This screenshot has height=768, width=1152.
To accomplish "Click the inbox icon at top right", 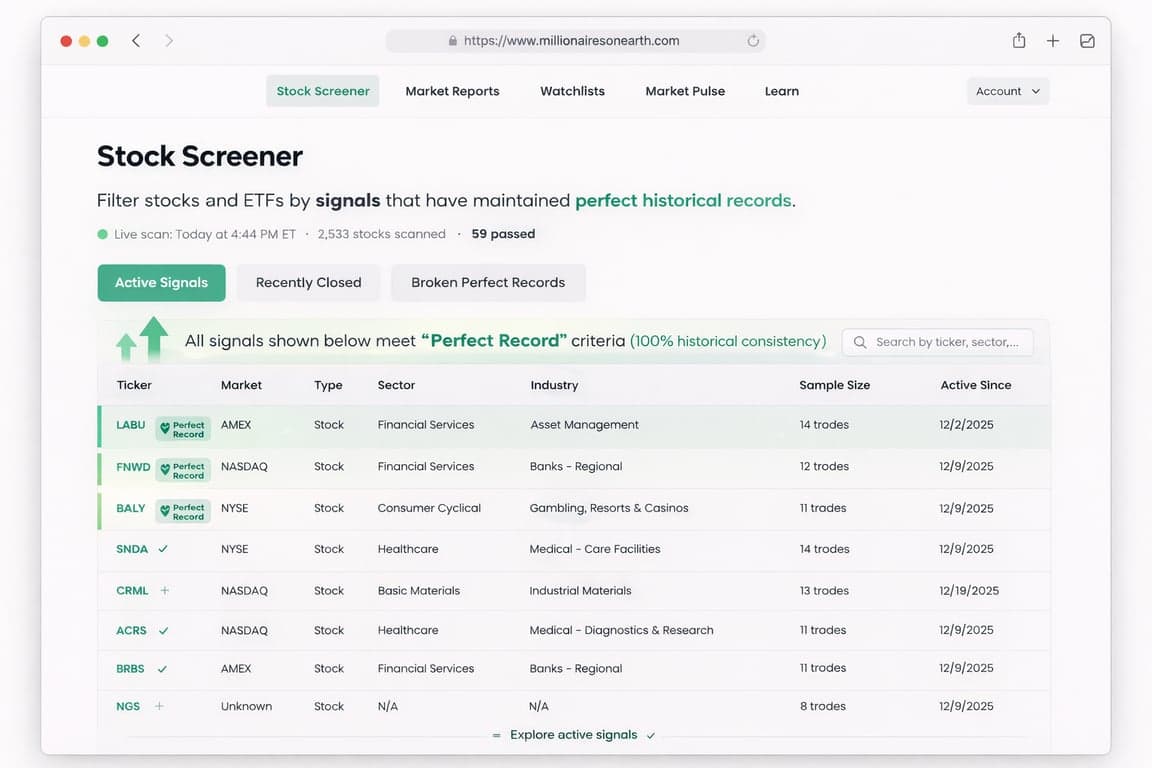I will [x=1086, y=40].
